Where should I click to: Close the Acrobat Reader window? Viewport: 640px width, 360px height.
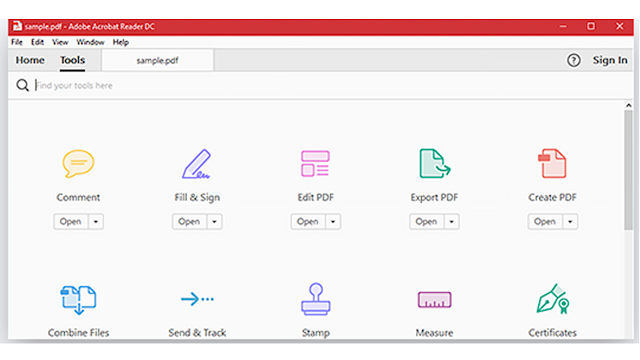tap(620, 27)
